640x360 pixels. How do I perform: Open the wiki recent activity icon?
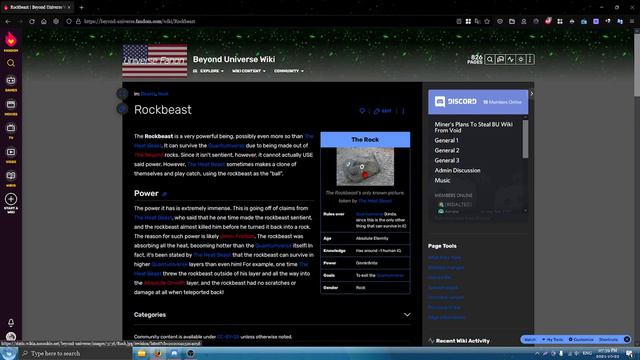tap(510, 60)
